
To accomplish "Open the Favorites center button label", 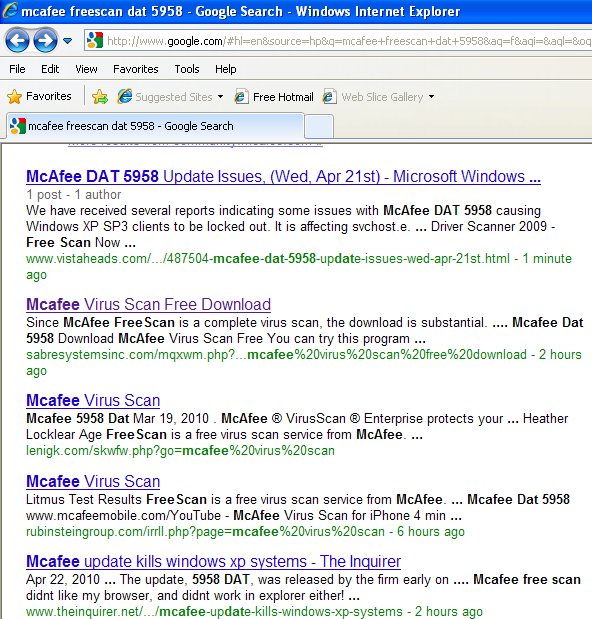I will point(49,96).
